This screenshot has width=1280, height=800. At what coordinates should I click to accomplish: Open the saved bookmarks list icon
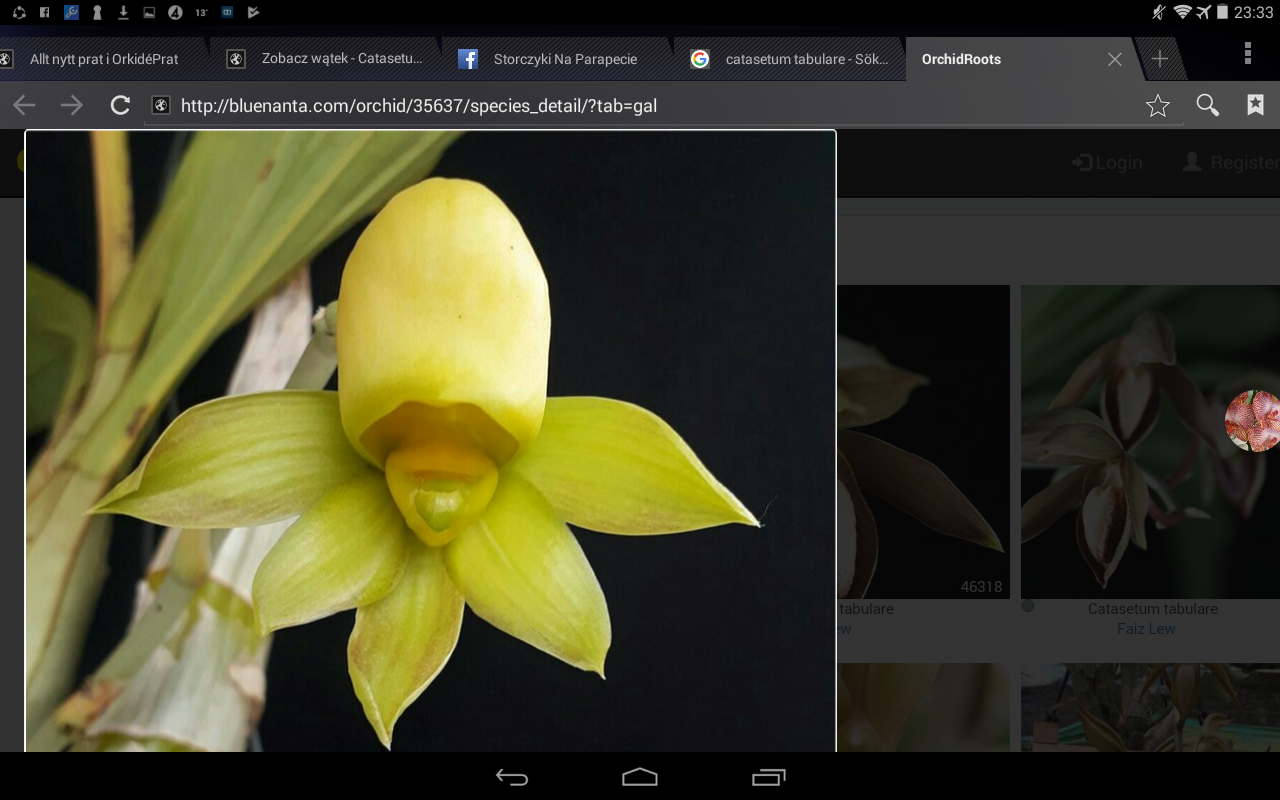[1255, 105]
